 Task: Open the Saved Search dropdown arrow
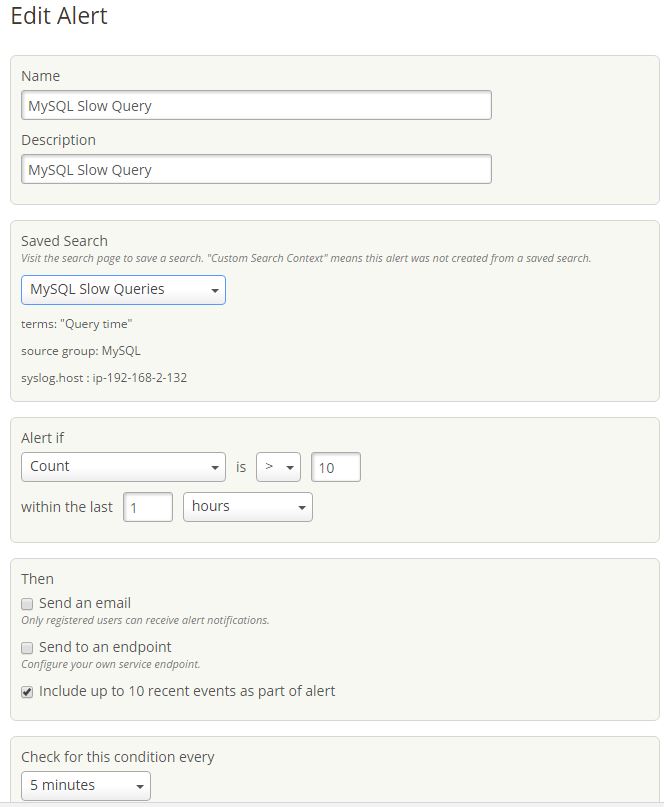point(213,289)
